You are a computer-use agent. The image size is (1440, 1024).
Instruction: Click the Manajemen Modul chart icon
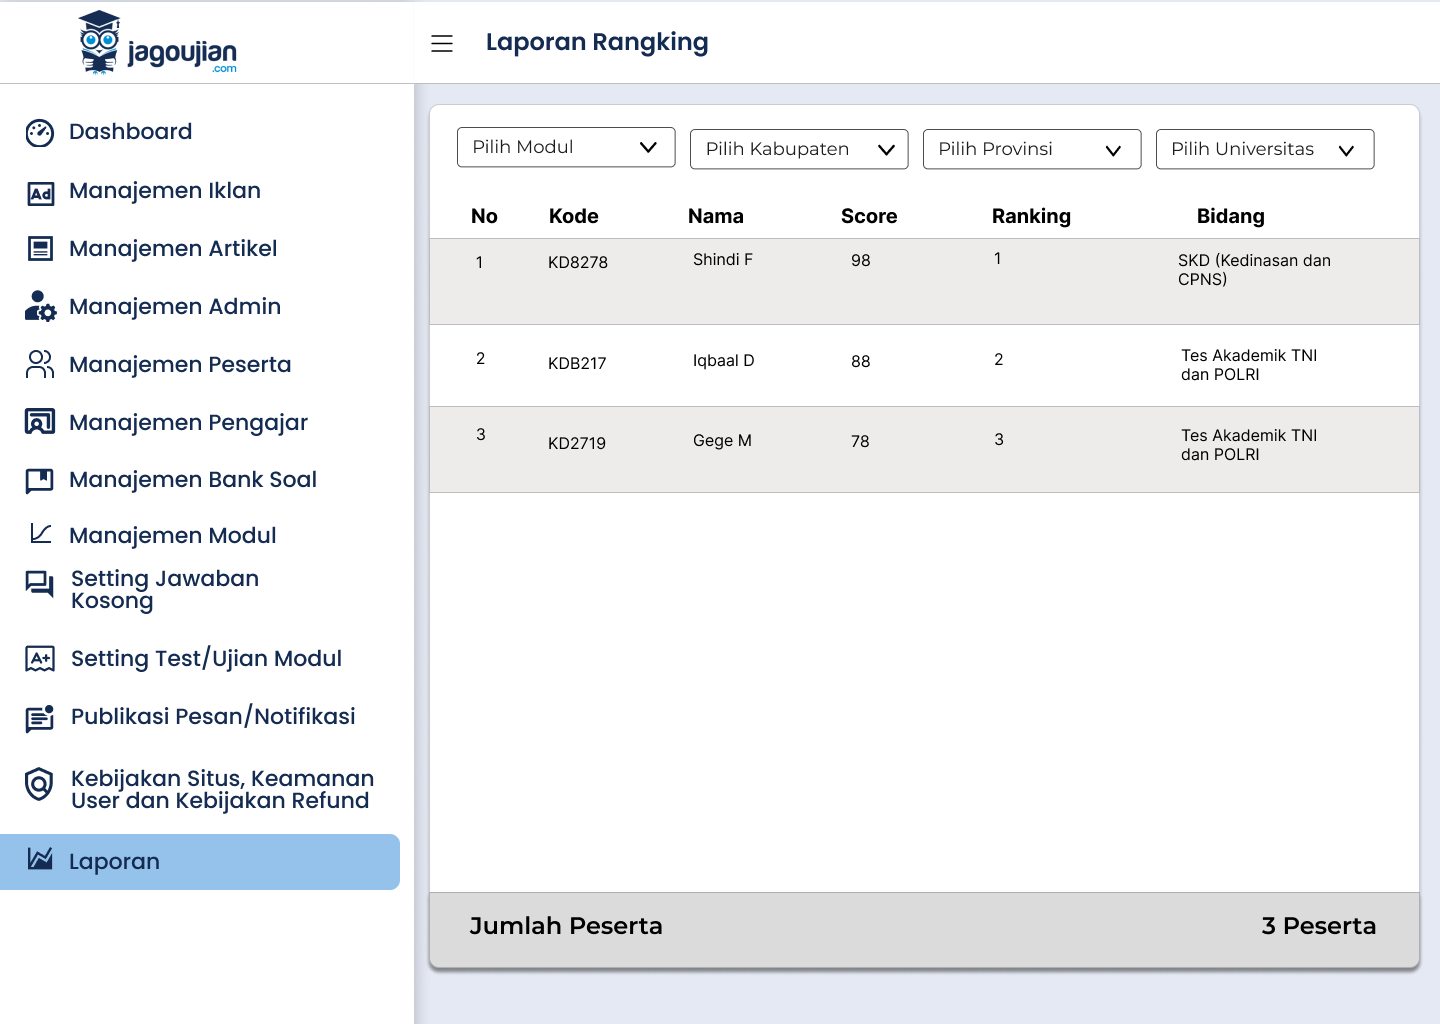pos(40,534)
